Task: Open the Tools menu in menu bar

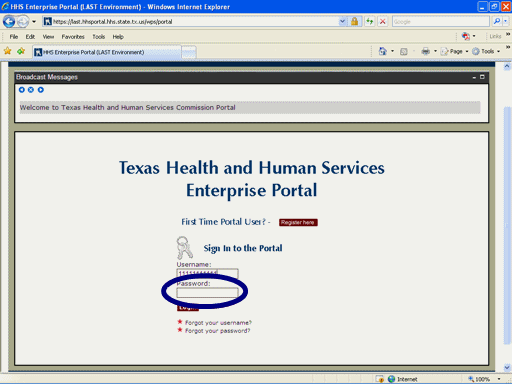Action: [99, 37]
